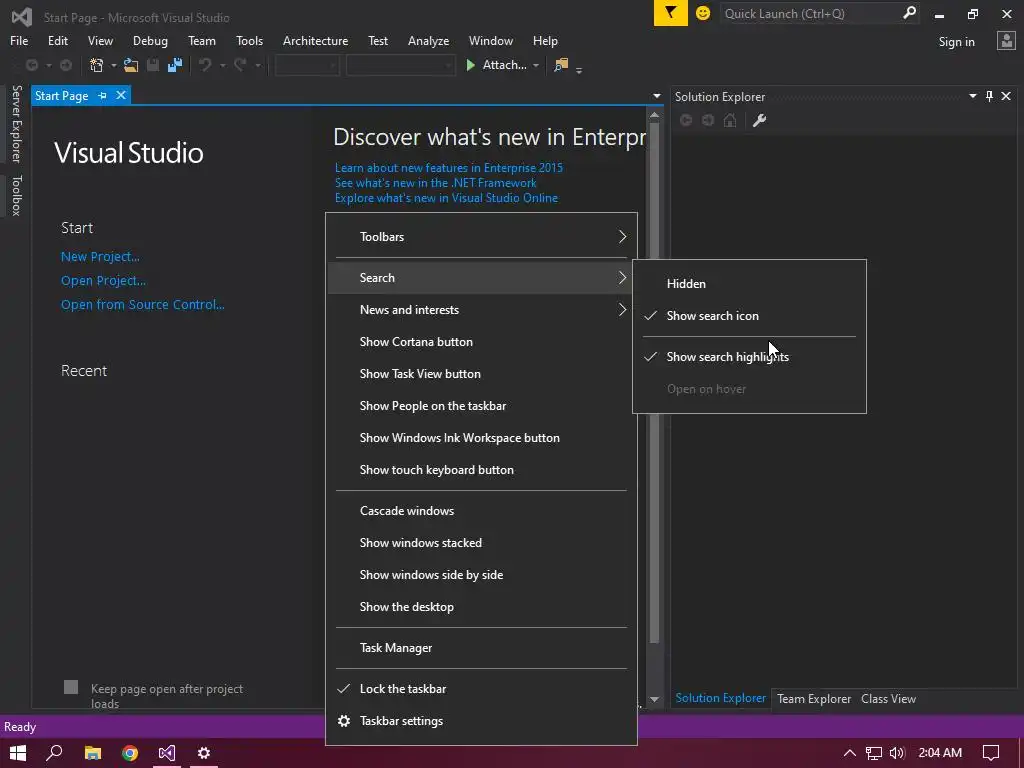Image resolution: width=1024 pixels, height=768 pixels.
Task: Click the Navigate Backward toolbar icon
Action: 31,65
